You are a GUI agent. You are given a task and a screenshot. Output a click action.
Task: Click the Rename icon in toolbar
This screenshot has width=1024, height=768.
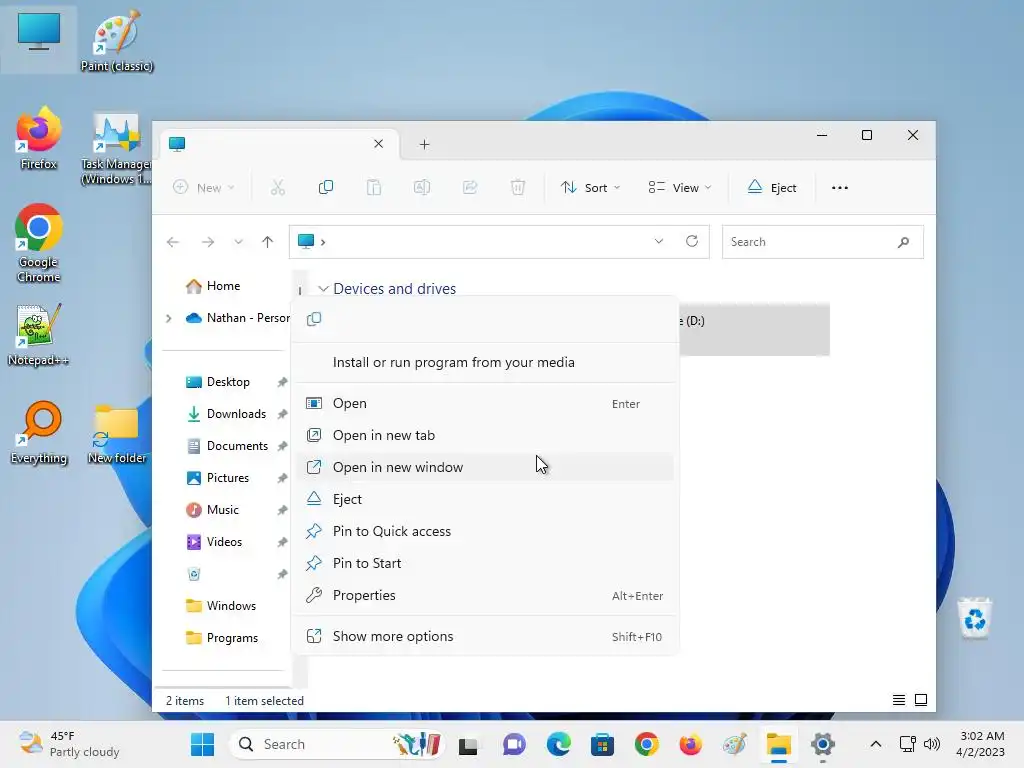(x=422, y=188)
